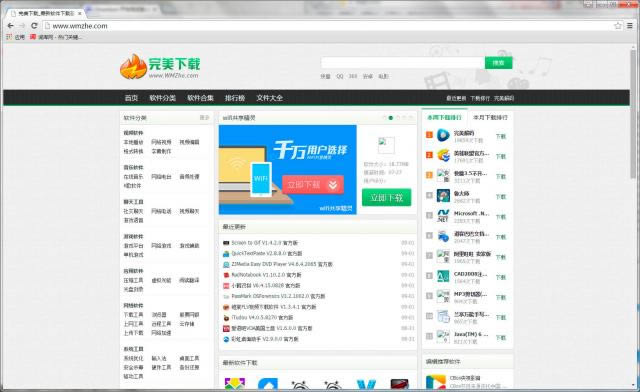This screenshot has height=392, width=640.
Task: Click the flame logo of 完美下载
Action: pyautogui.click(x=133, y=67)
